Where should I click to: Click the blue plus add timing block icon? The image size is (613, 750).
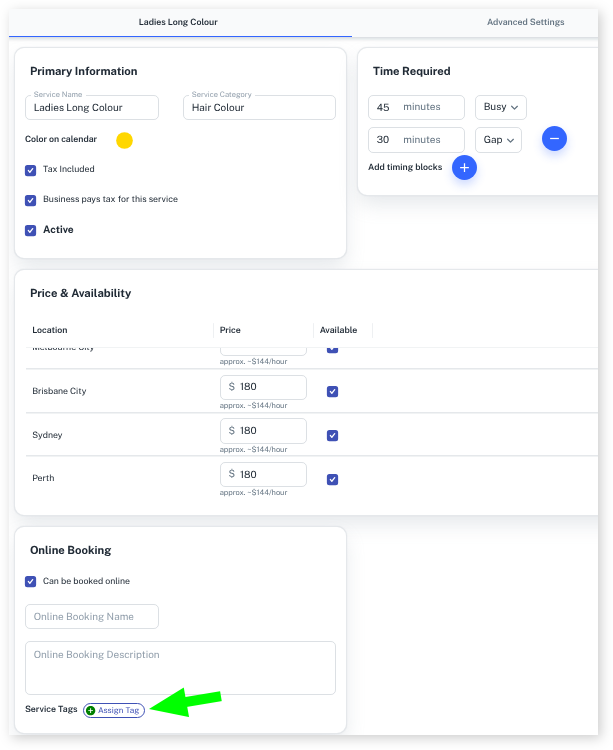pos(464,168)
